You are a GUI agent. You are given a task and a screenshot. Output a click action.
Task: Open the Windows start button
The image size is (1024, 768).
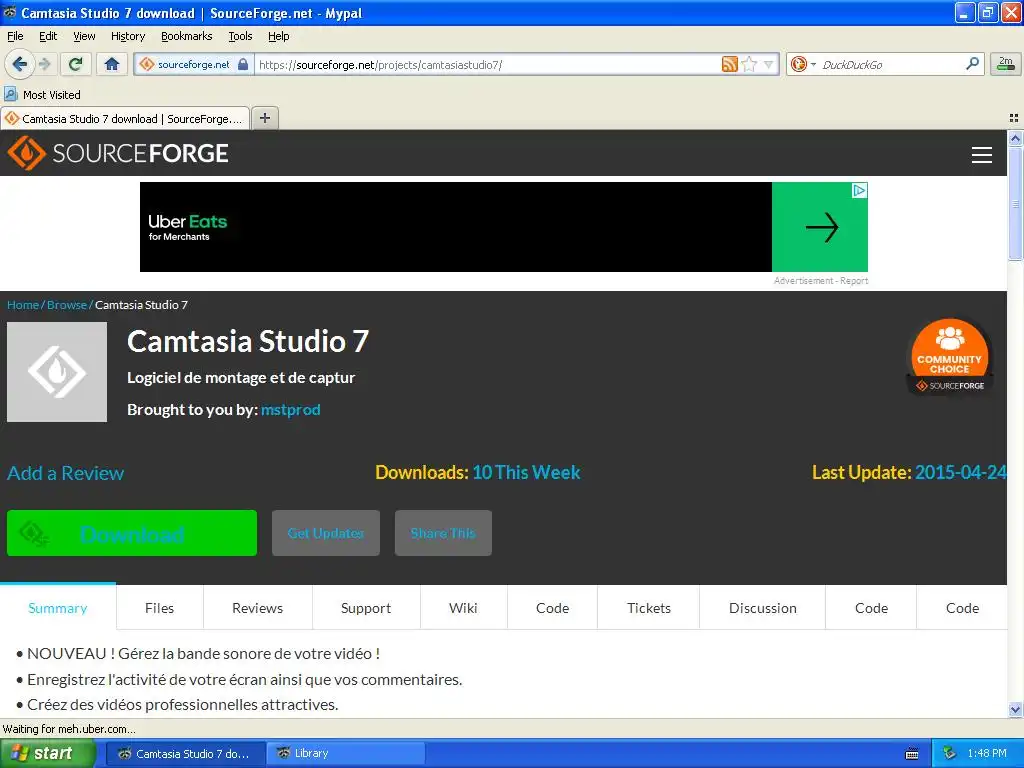pyautogui.click(x=48, y=753)
